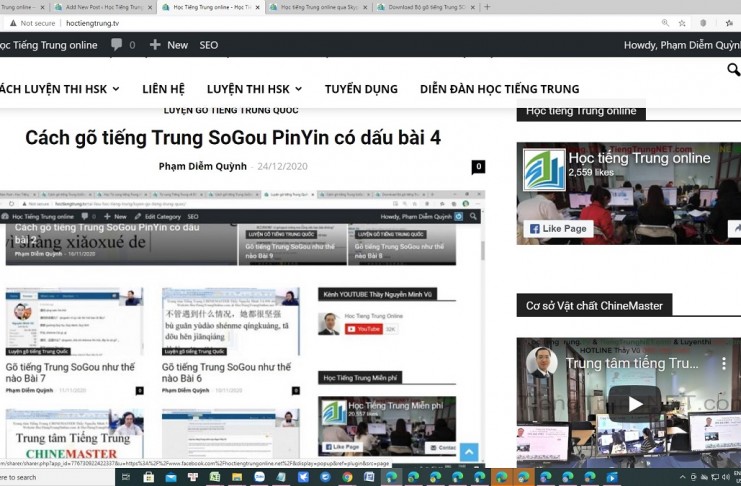Open Zoom app from taskbar
This screenshot has height=486, width=741.
click(259, 477)
